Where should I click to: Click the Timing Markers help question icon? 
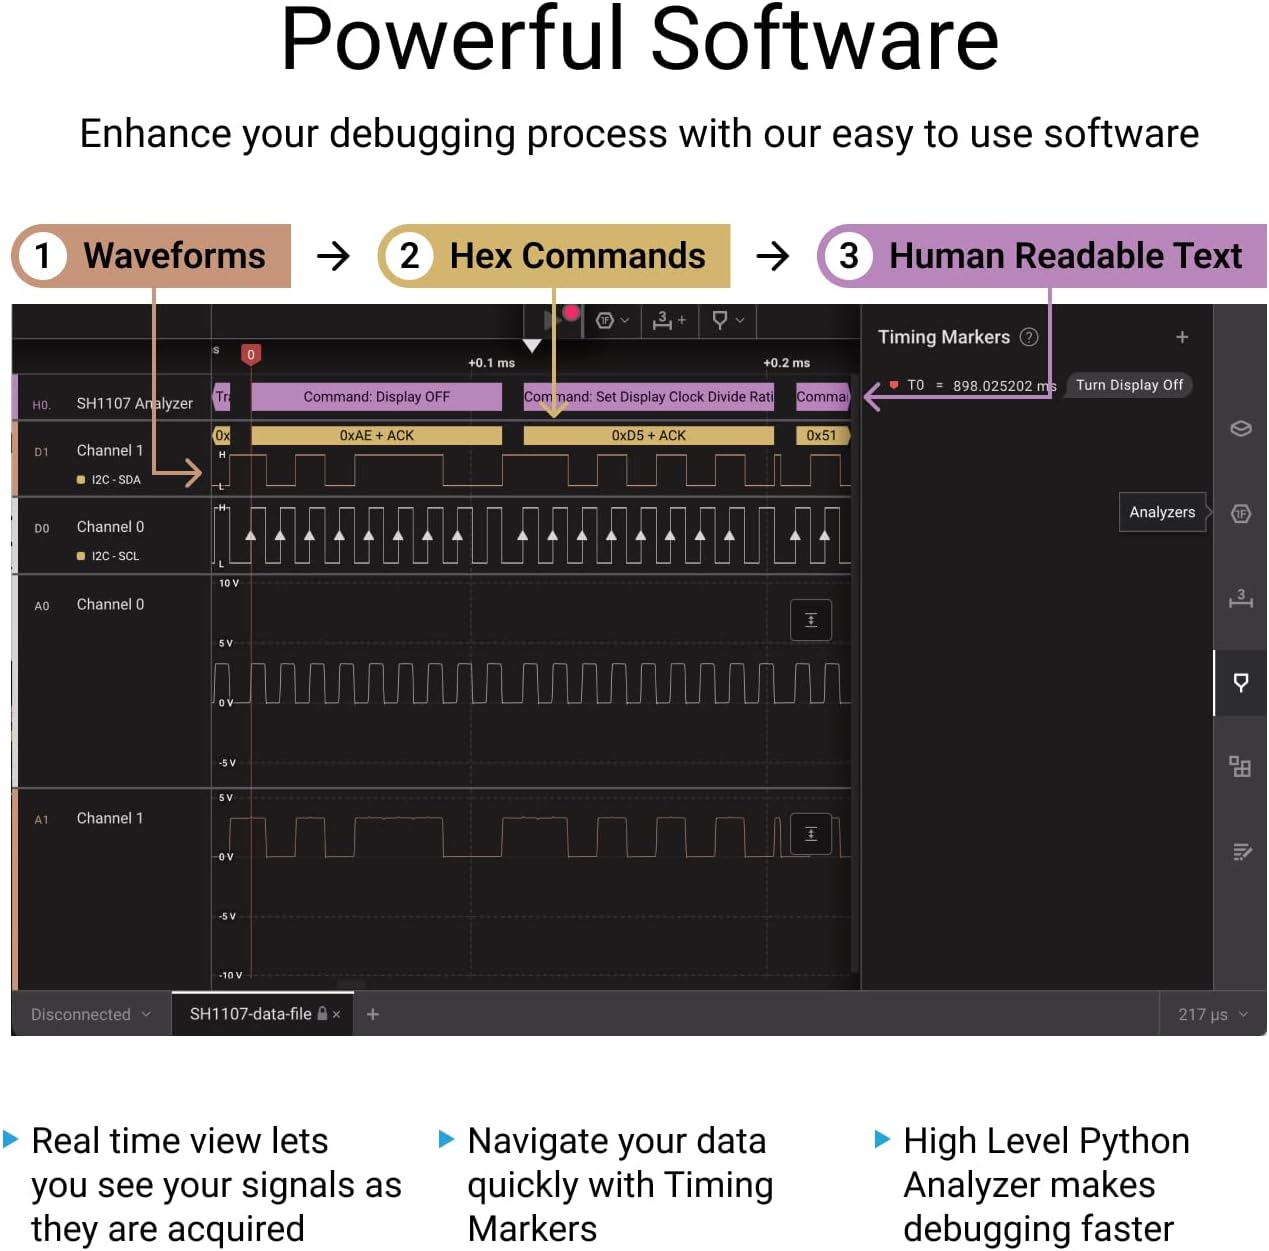pyautogui.click(x=1029, y=337)
